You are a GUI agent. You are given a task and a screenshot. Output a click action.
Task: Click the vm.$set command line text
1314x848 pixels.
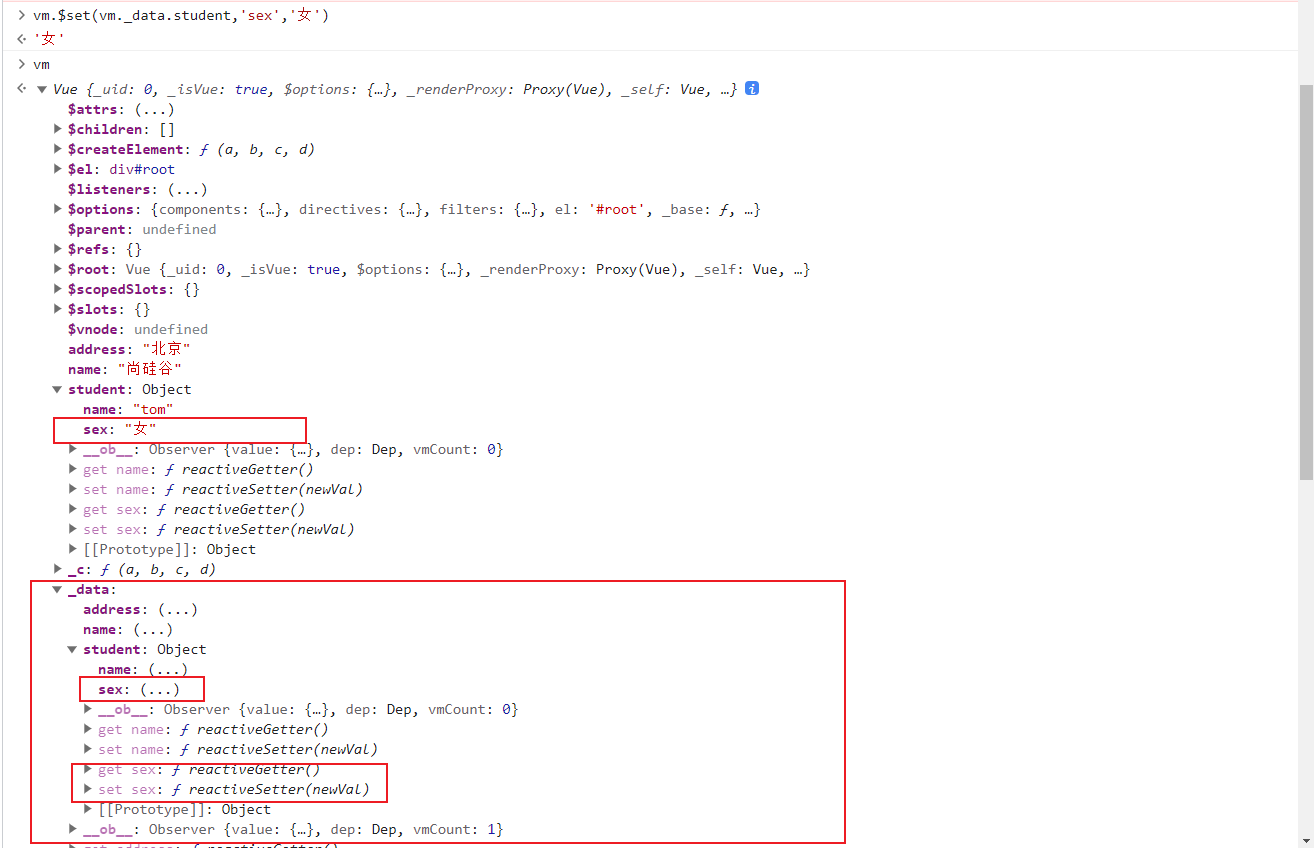pos(181,15)
